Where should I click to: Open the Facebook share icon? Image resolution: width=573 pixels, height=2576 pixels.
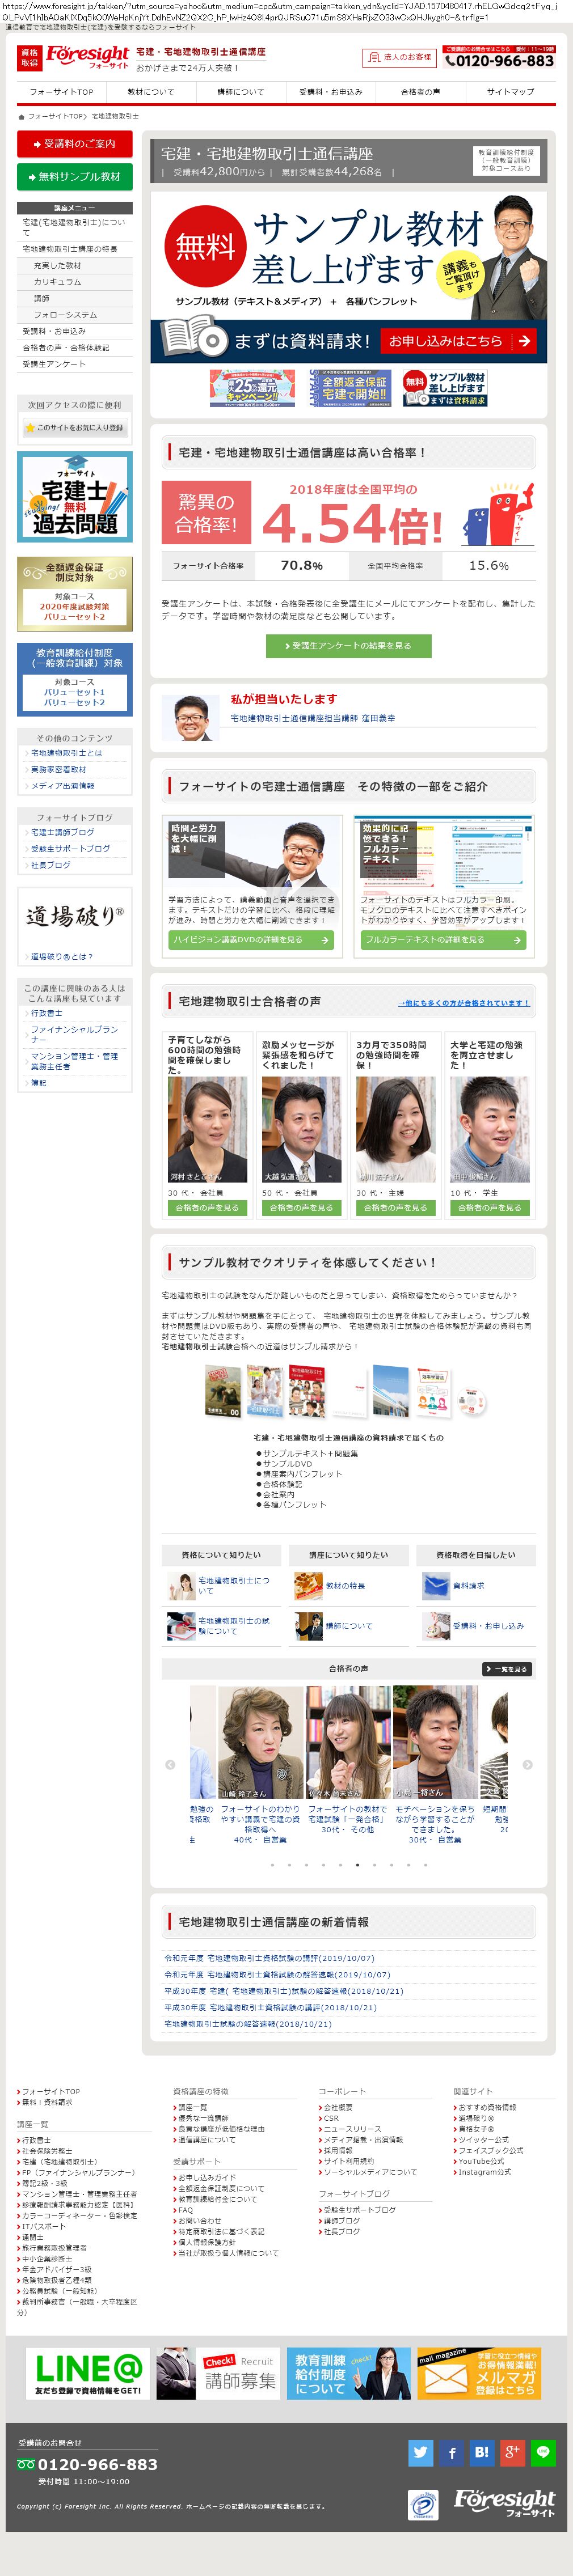(451, 2452)
